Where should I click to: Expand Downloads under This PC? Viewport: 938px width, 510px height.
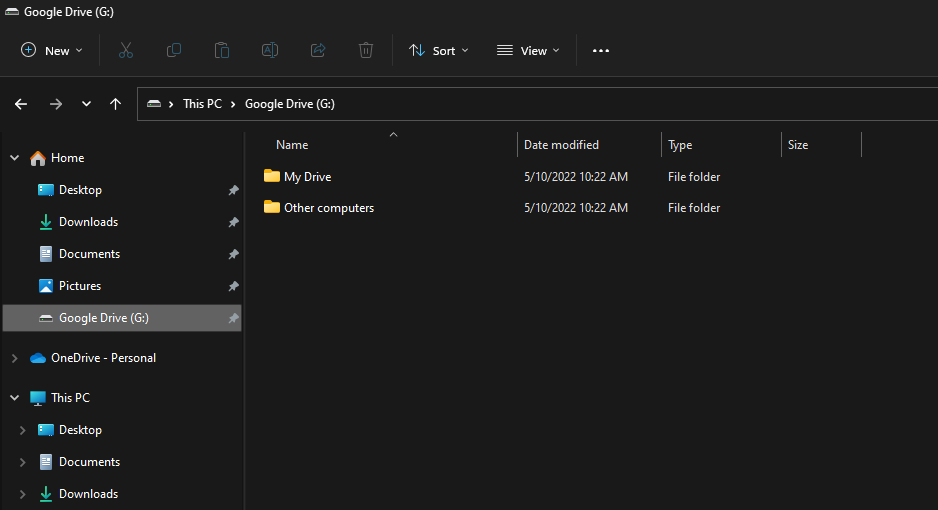coord(23,494)
